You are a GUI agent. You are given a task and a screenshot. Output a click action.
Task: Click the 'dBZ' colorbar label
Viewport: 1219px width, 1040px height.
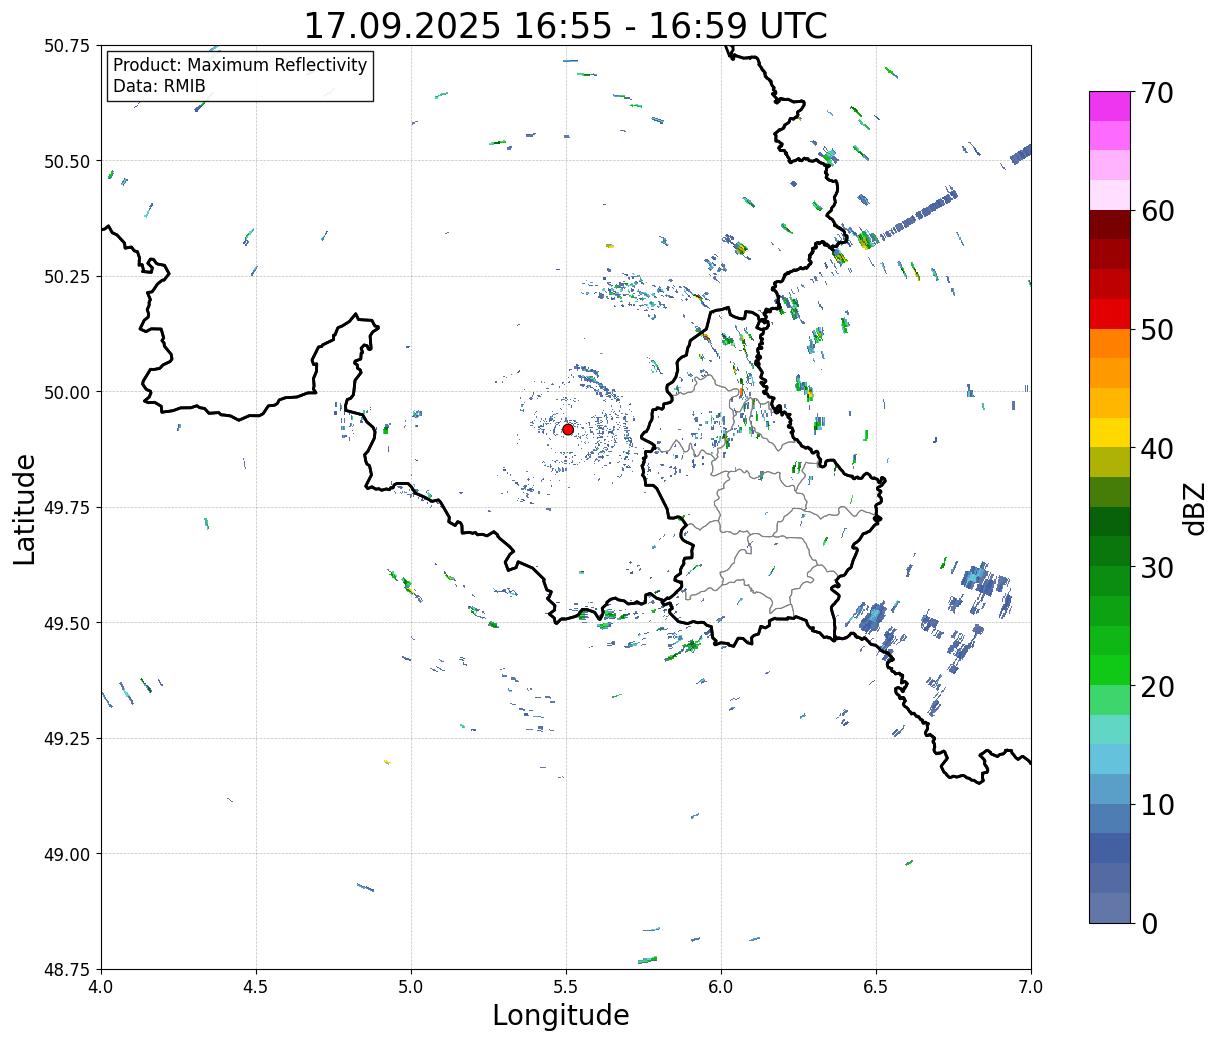coord(1194,508)
